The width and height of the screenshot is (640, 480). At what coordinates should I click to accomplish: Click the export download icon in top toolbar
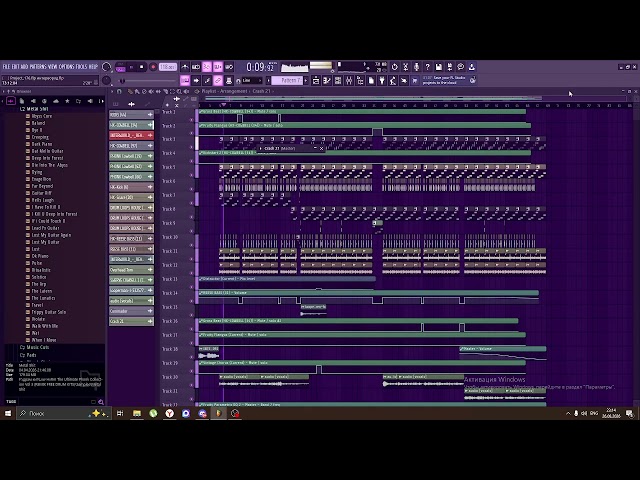click(x=471, y=67)
